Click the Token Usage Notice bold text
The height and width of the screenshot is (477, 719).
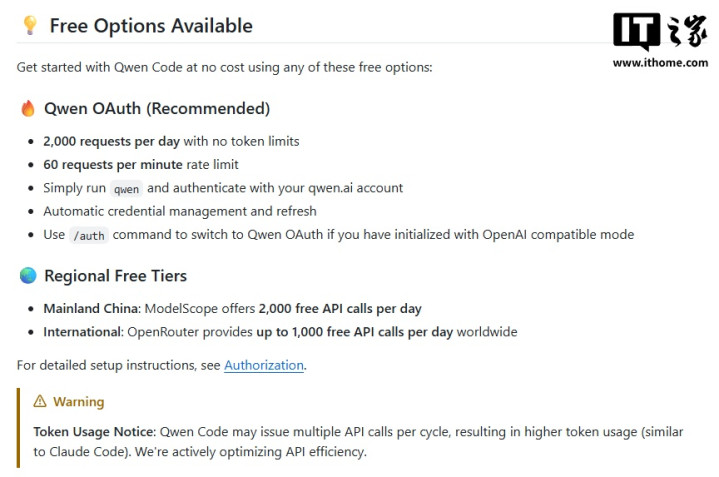click(94, 431)
